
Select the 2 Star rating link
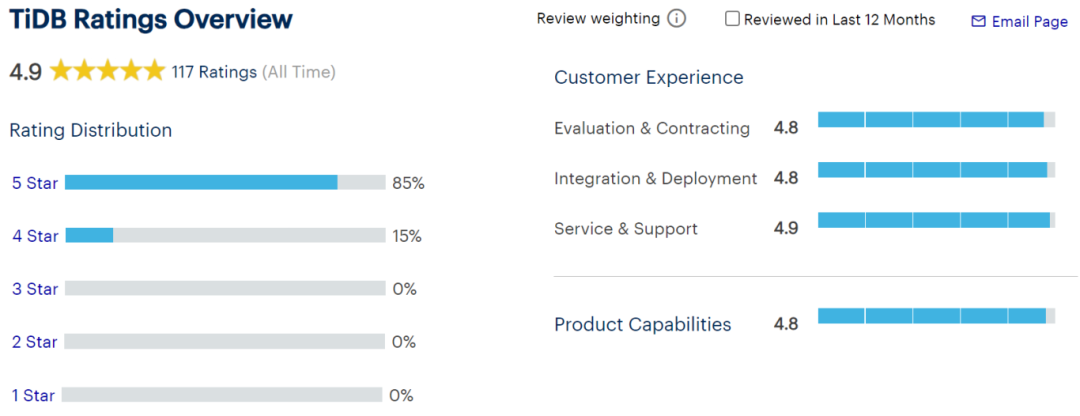click(x=35, y=342)
